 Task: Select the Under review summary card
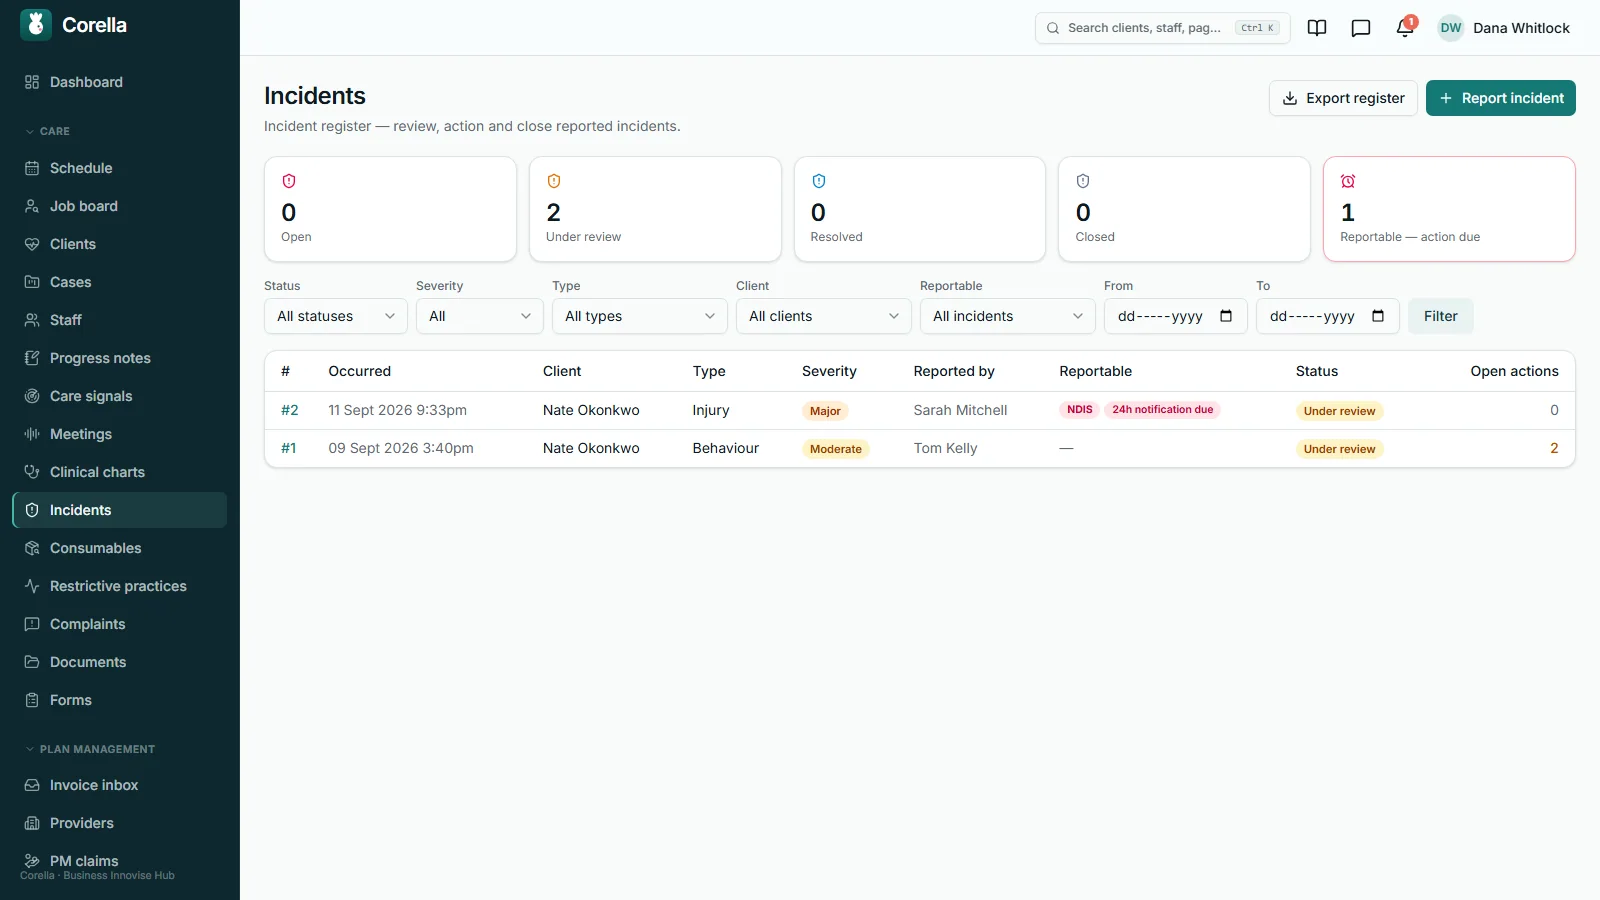(x=655, y=209)
